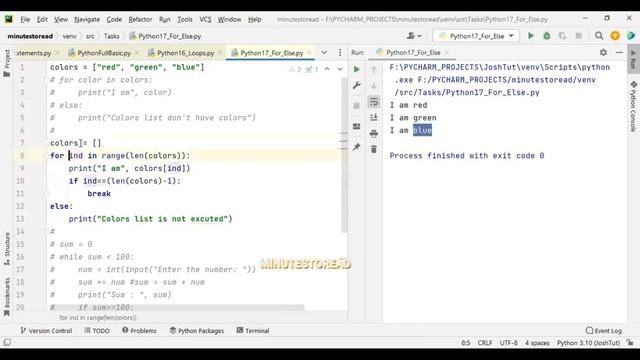Print the console output via the printer icon

[x=373, y=133]
